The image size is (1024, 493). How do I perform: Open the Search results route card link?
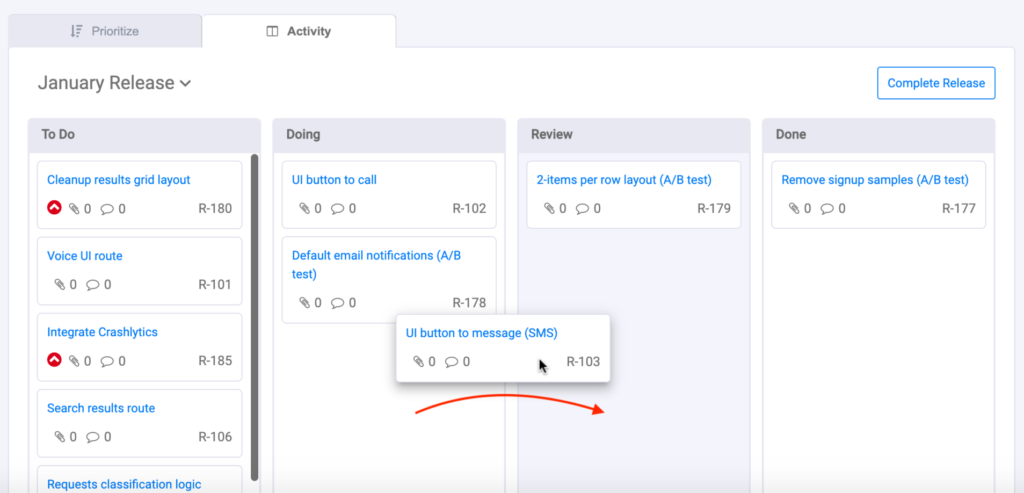coord(101,408)
